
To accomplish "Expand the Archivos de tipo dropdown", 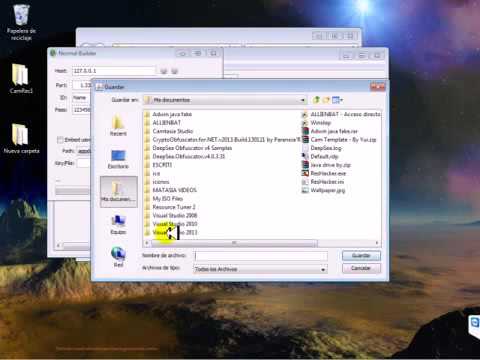I will pyautogui.click(x=323, y=269).
